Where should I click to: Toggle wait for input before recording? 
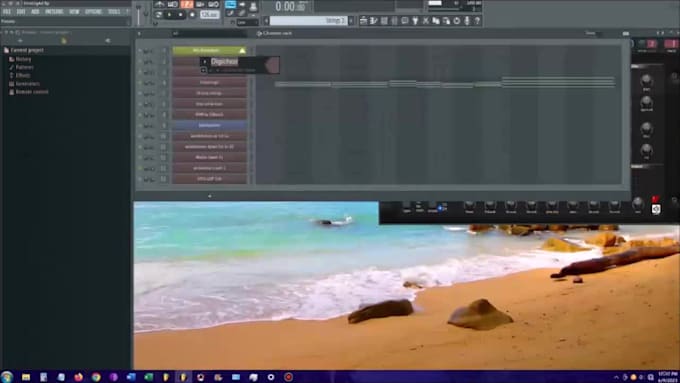tap(173, 4)
